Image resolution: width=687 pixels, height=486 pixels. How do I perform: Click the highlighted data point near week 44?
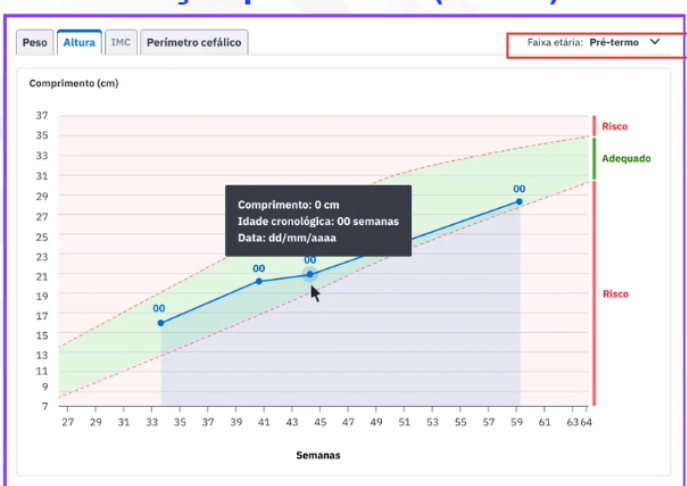point(310,275)
